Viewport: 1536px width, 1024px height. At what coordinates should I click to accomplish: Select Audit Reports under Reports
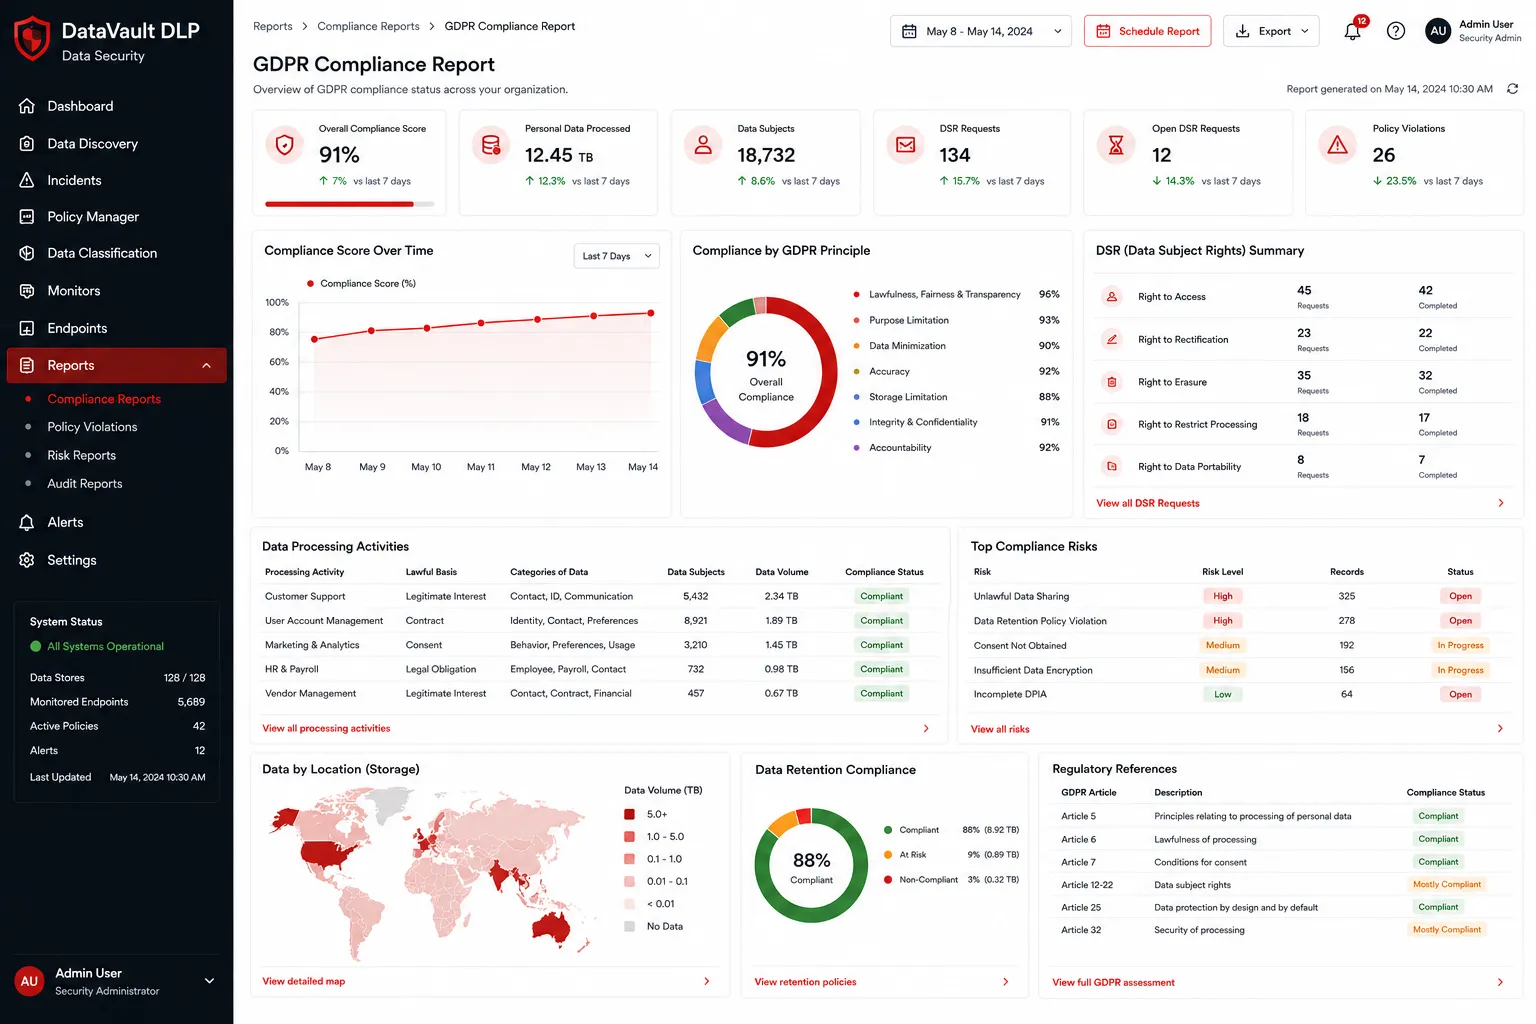point(85,484)
